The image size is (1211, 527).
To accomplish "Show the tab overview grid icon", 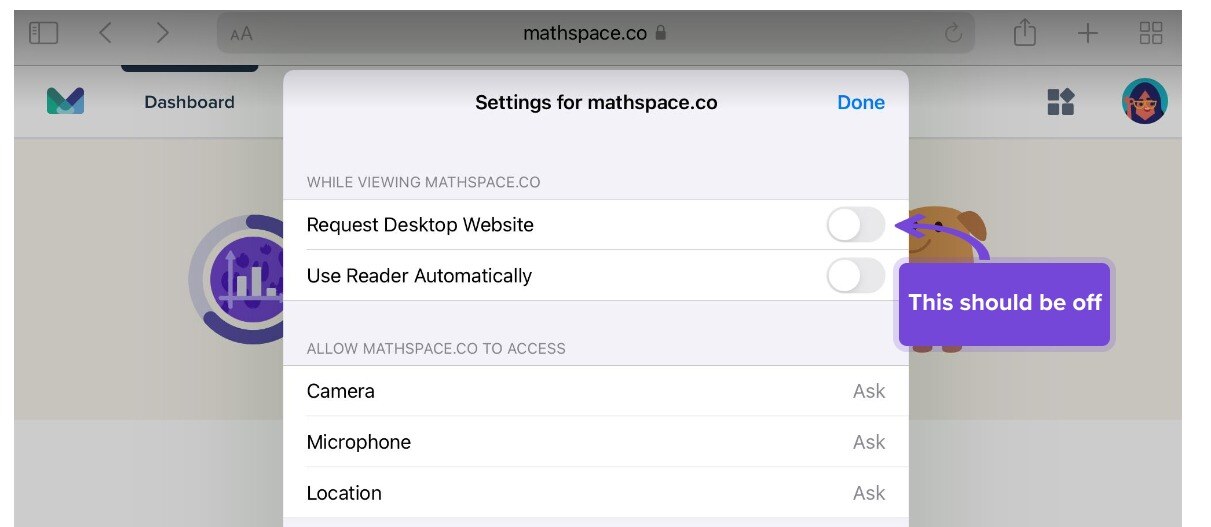I will click(1151, 33).
